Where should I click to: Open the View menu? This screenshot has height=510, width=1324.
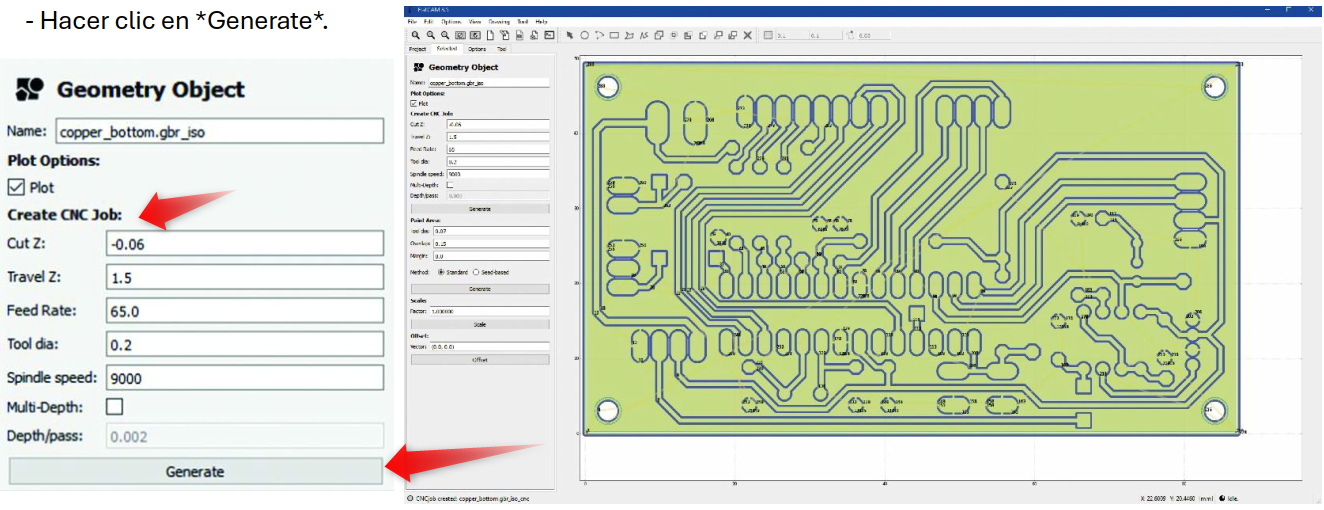[x=474, y=21]
